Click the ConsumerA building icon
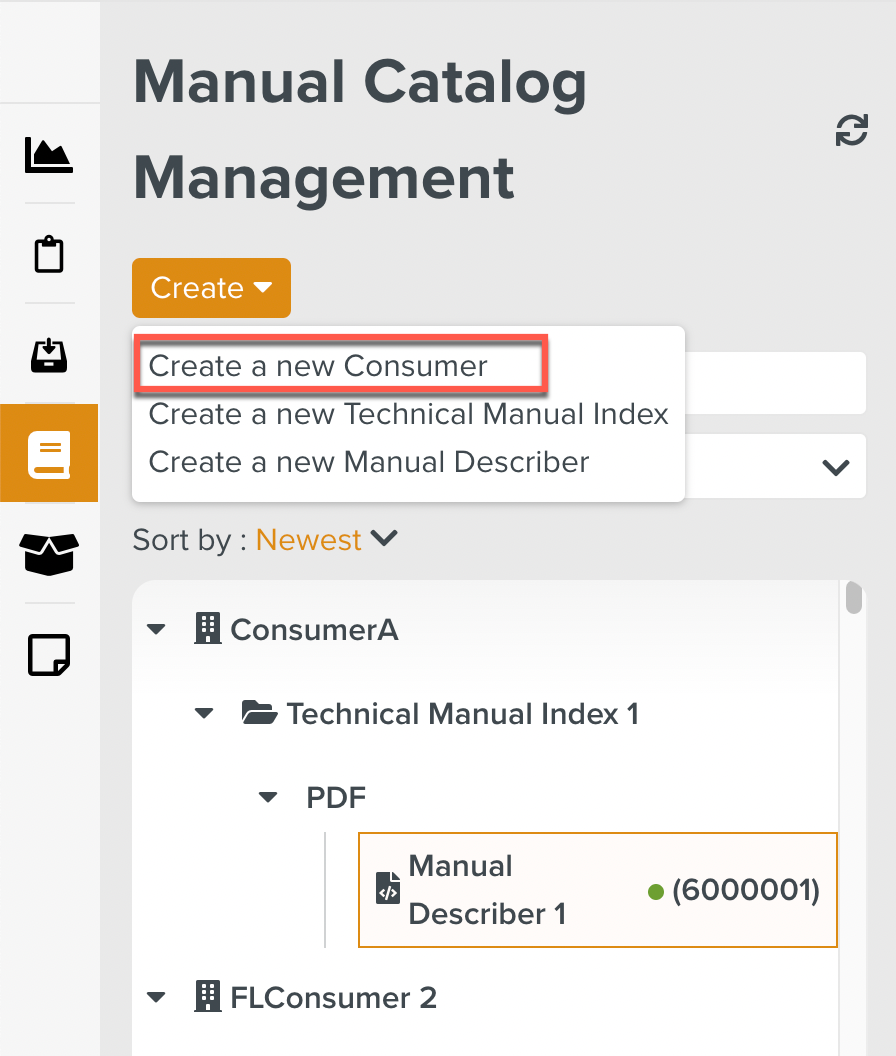This screenshot has width=896, height=1056. click(207, 629)
